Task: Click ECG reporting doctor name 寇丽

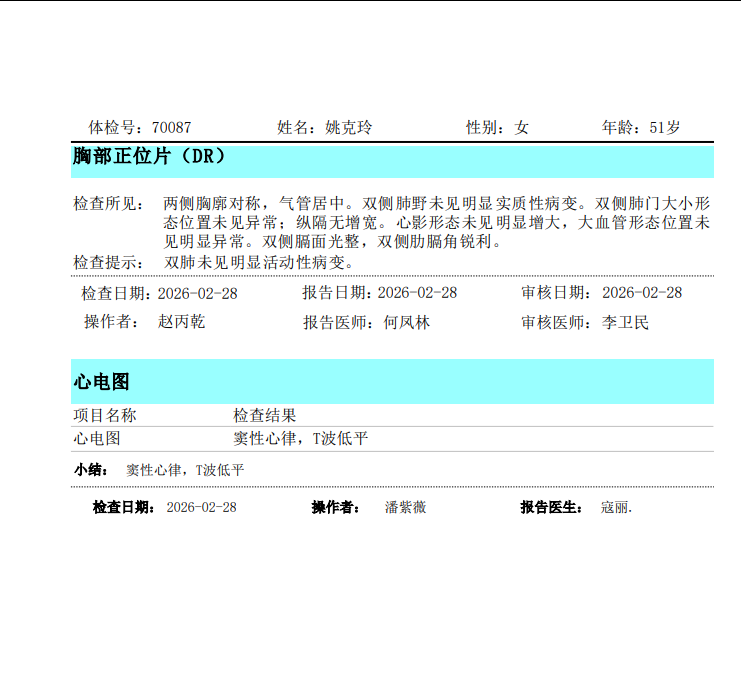Action: click(616, 507)
